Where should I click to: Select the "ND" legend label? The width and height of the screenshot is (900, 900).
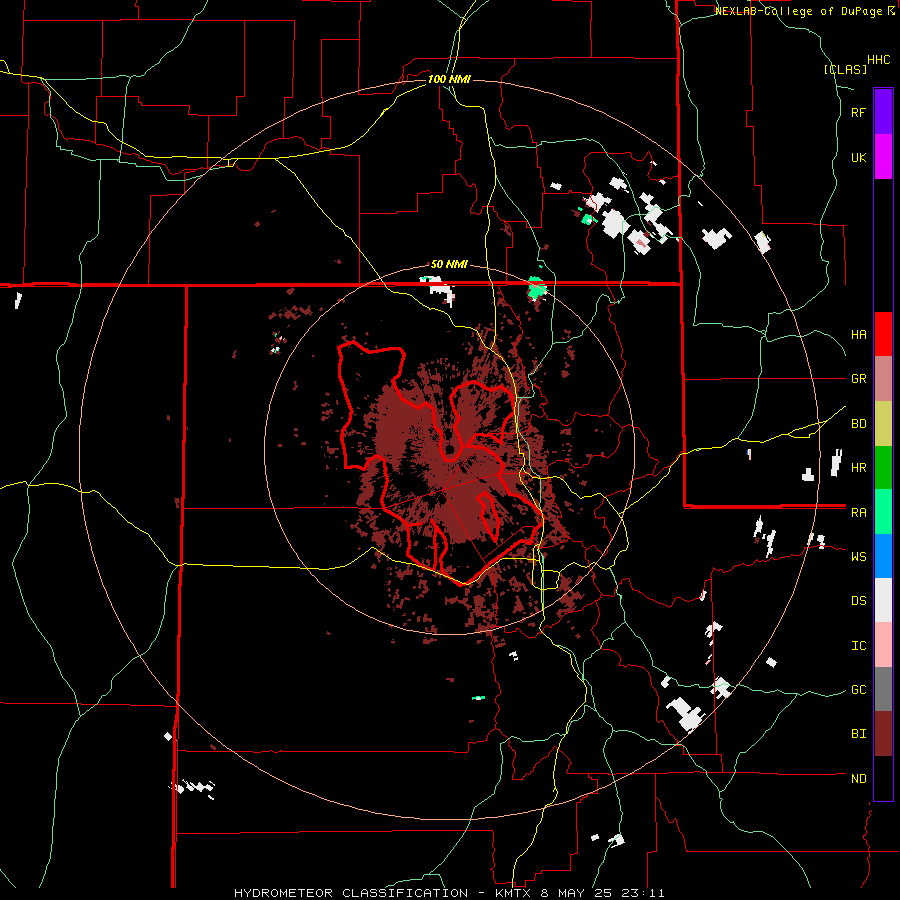coord(859,779)
